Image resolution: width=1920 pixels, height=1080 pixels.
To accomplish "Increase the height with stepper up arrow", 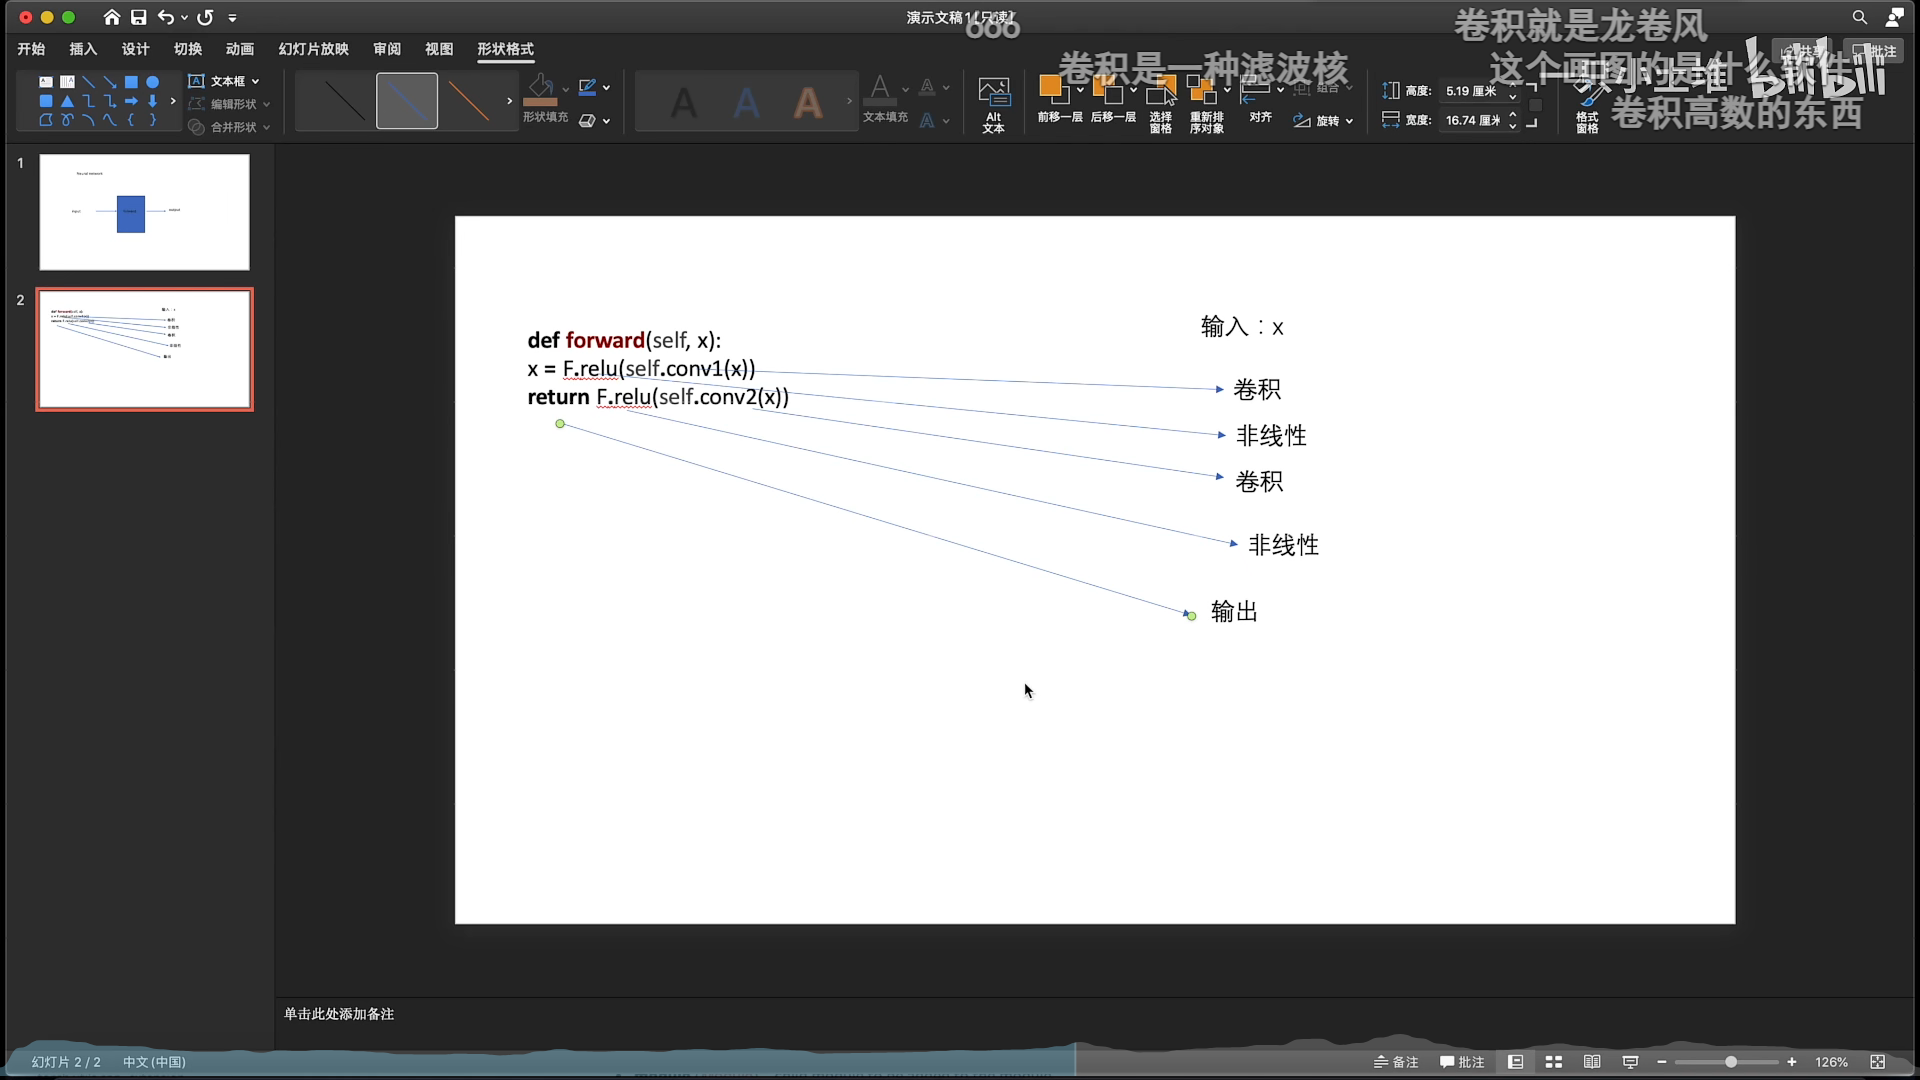I will (x=1513, y=85).
